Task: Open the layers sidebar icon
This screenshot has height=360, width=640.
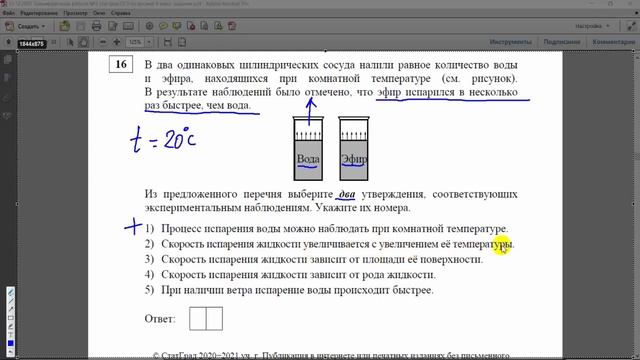Action: 7,116
